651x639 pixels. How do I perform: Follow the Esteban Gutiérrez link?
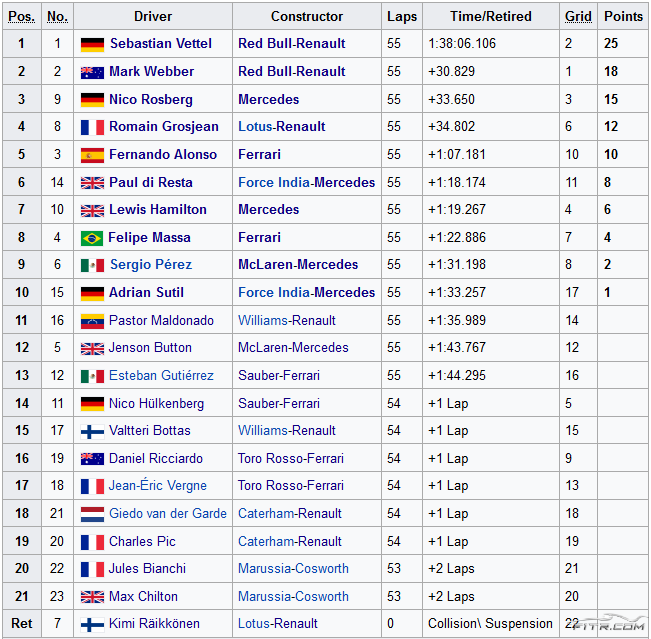(161, 376)
